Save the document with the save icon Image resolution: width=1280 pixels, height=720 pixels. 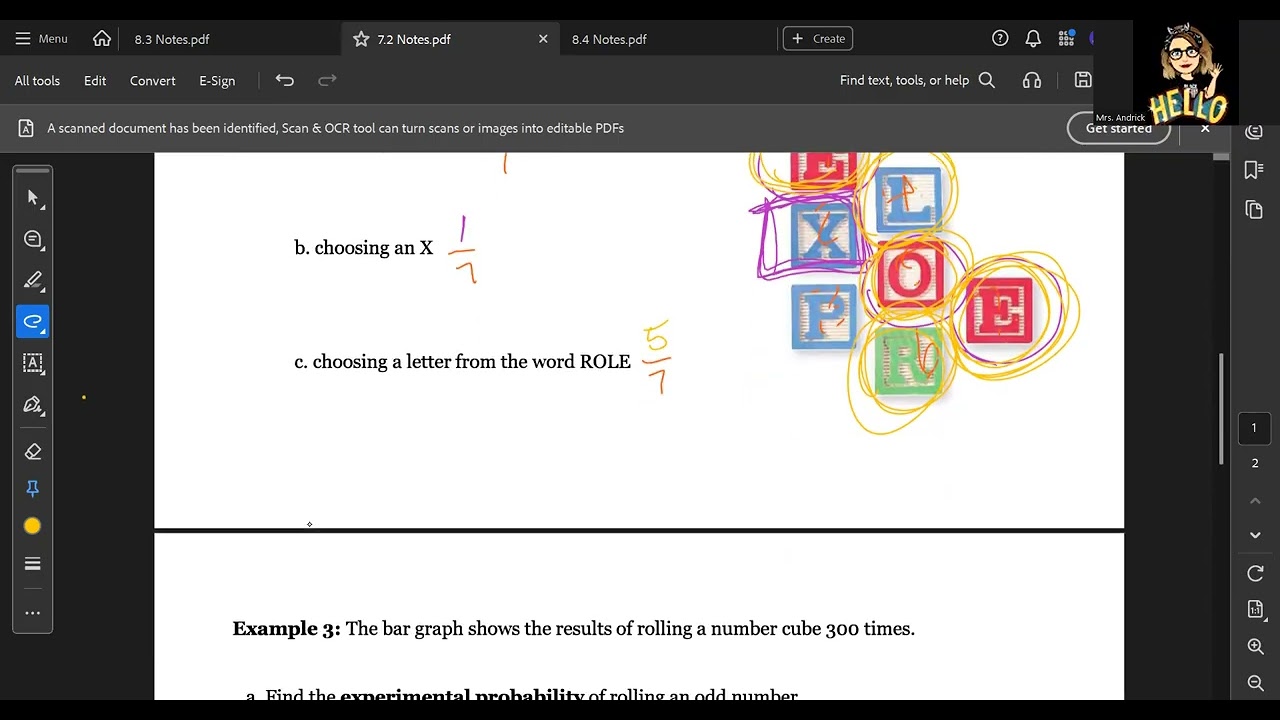click(x=1082, y=80)
